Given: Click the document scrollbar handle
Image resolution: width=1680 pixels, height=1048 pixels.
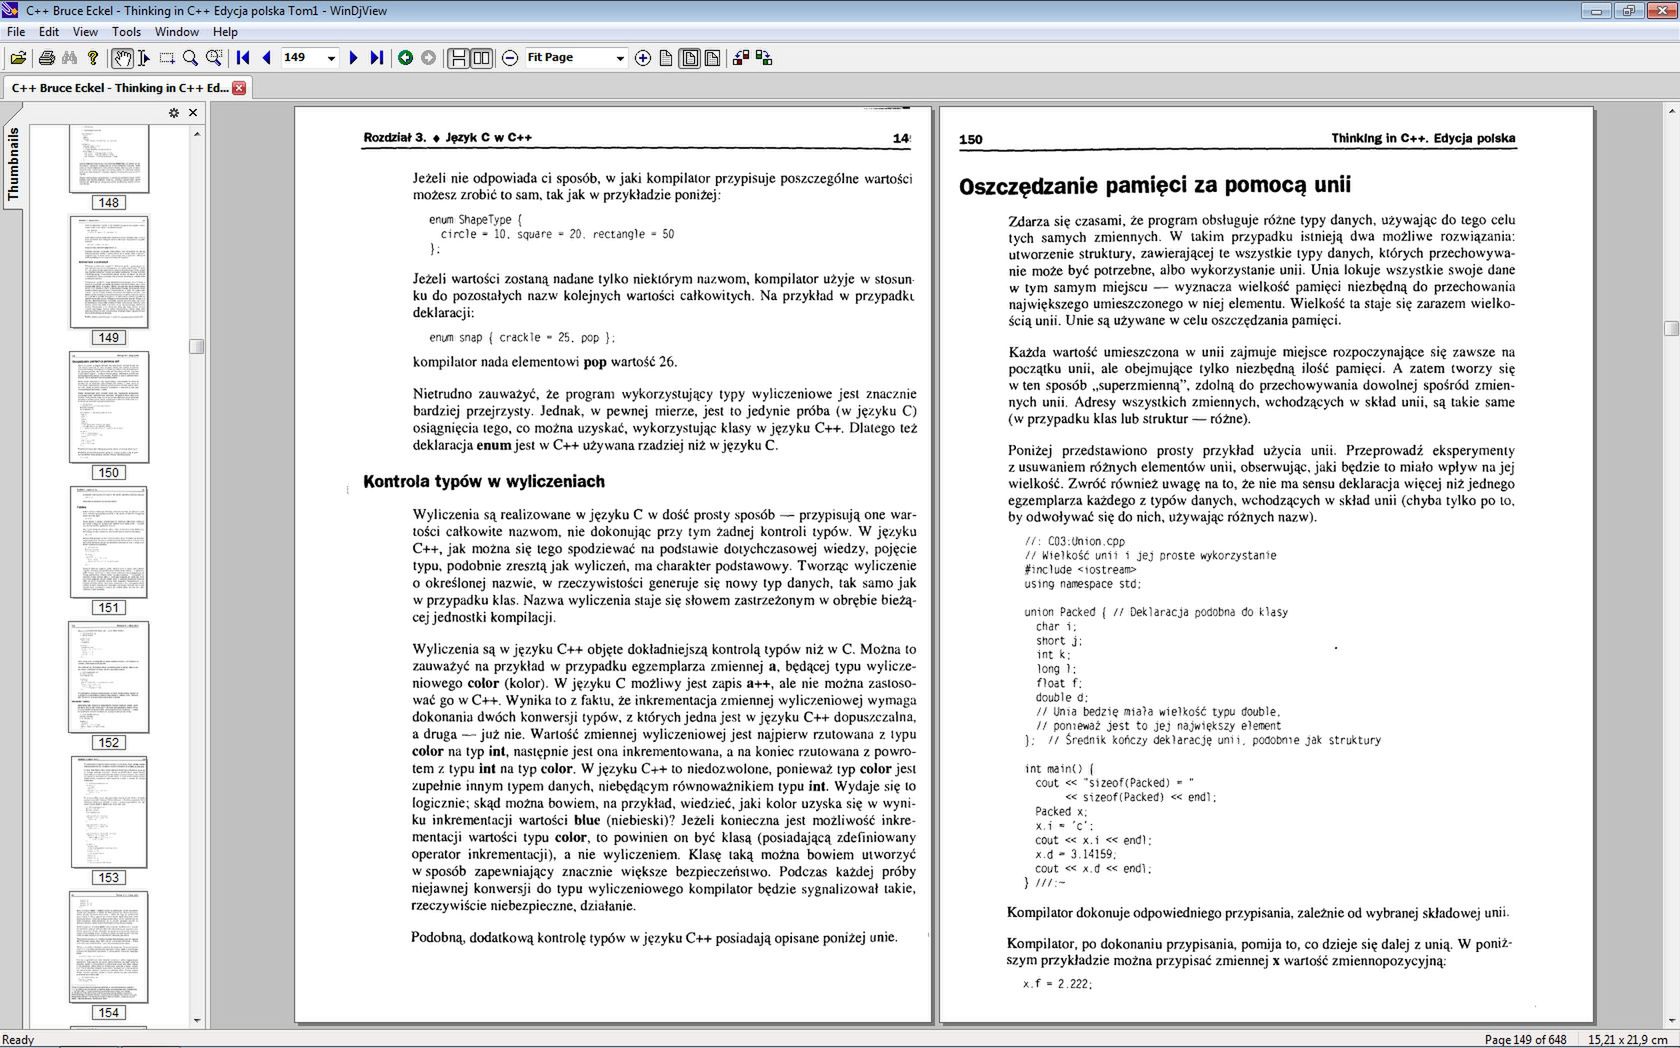Looking at the screenshot, I should click(1671, 328).
